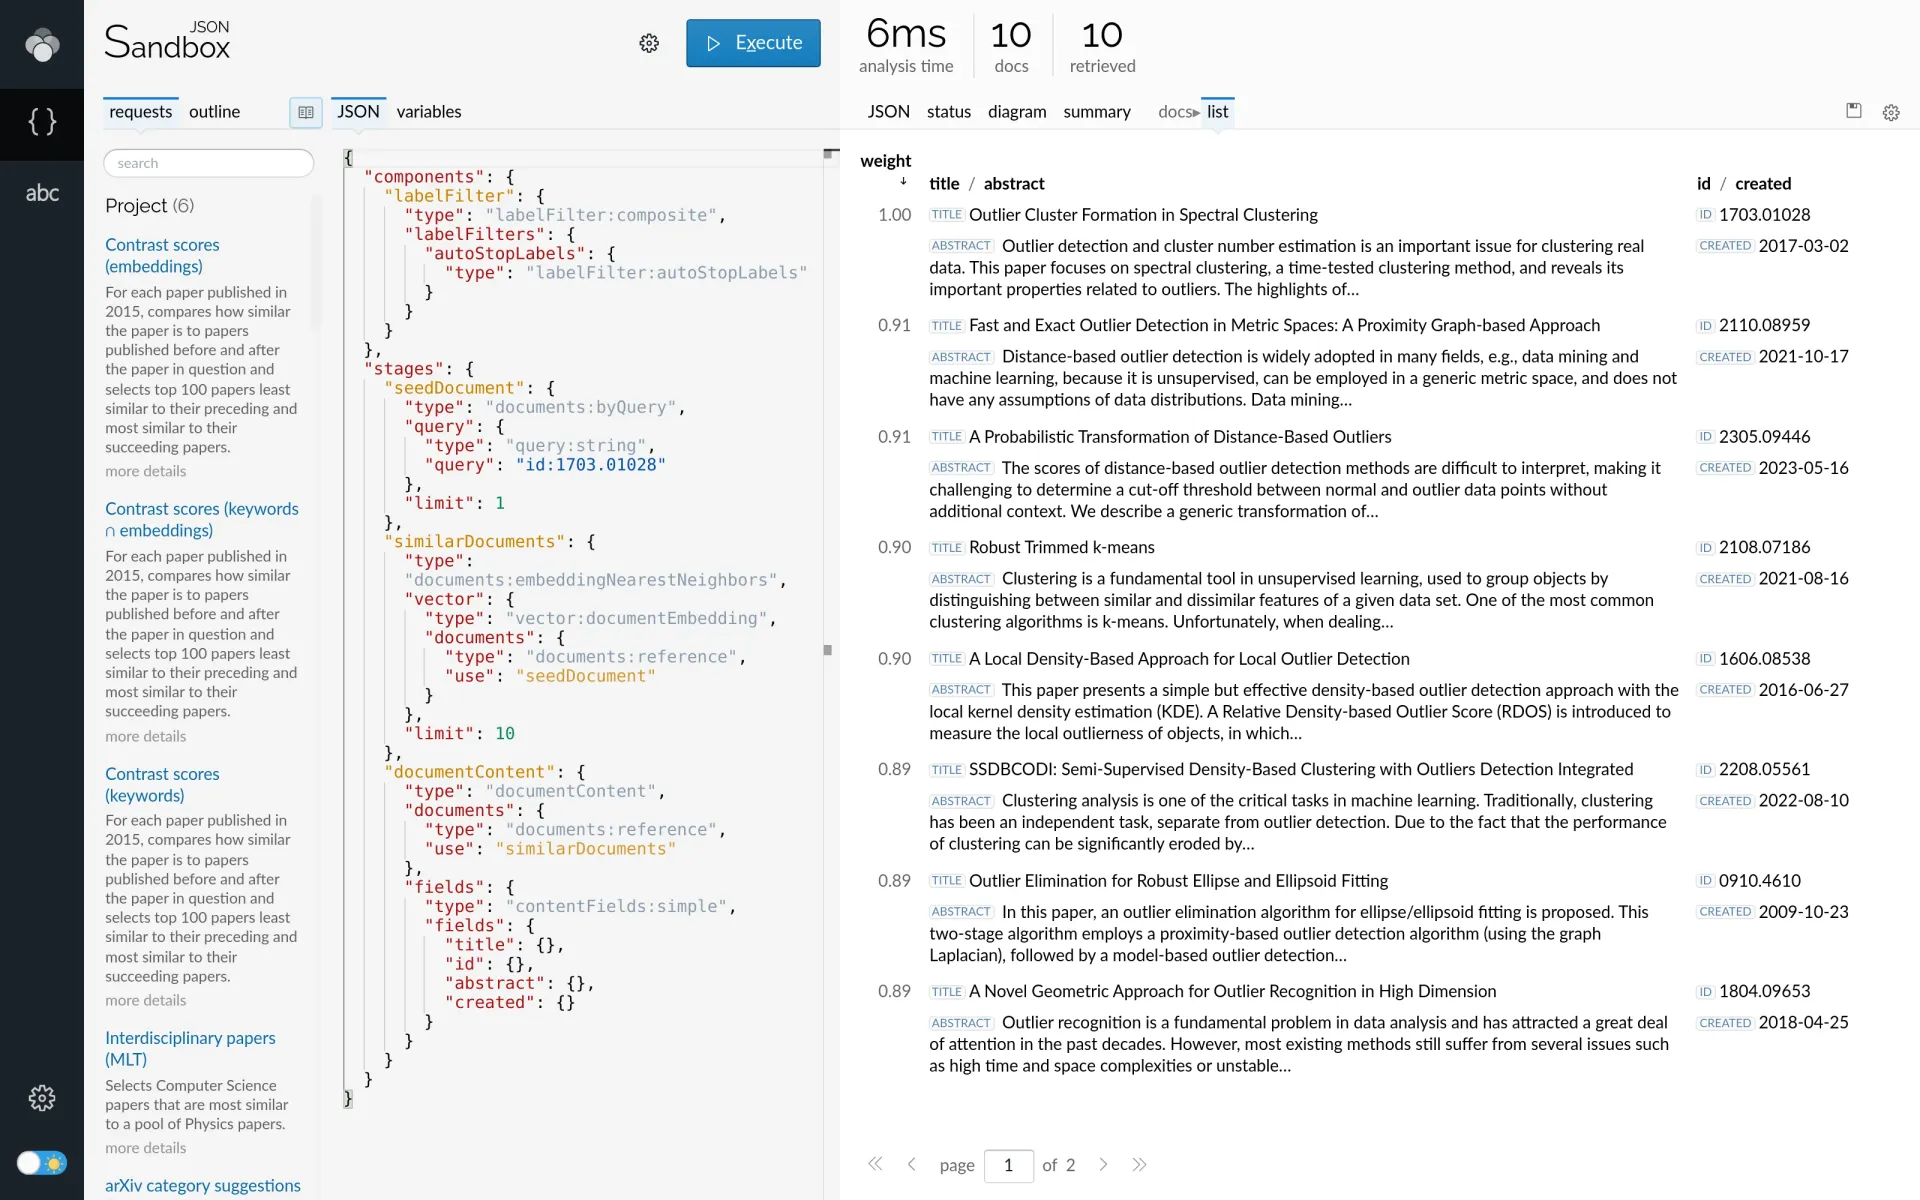Click the page number input field

click(1008, 1165)
